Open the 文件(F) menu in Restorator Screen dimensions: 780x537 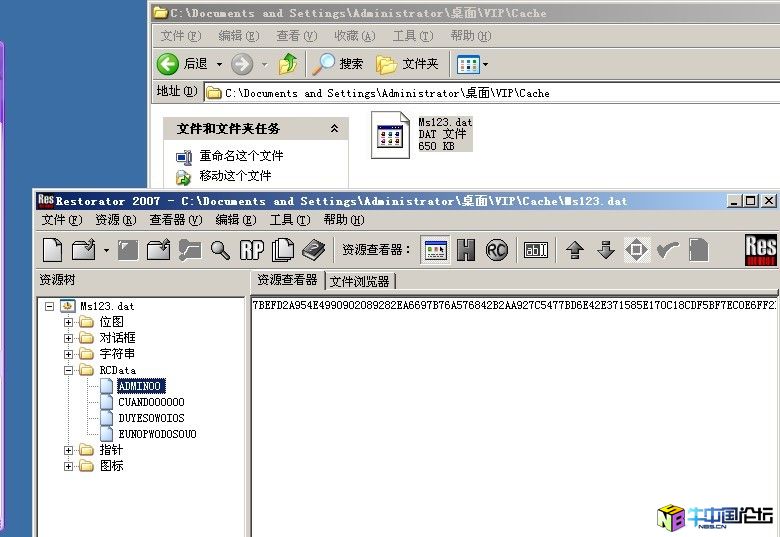[62, 220]
